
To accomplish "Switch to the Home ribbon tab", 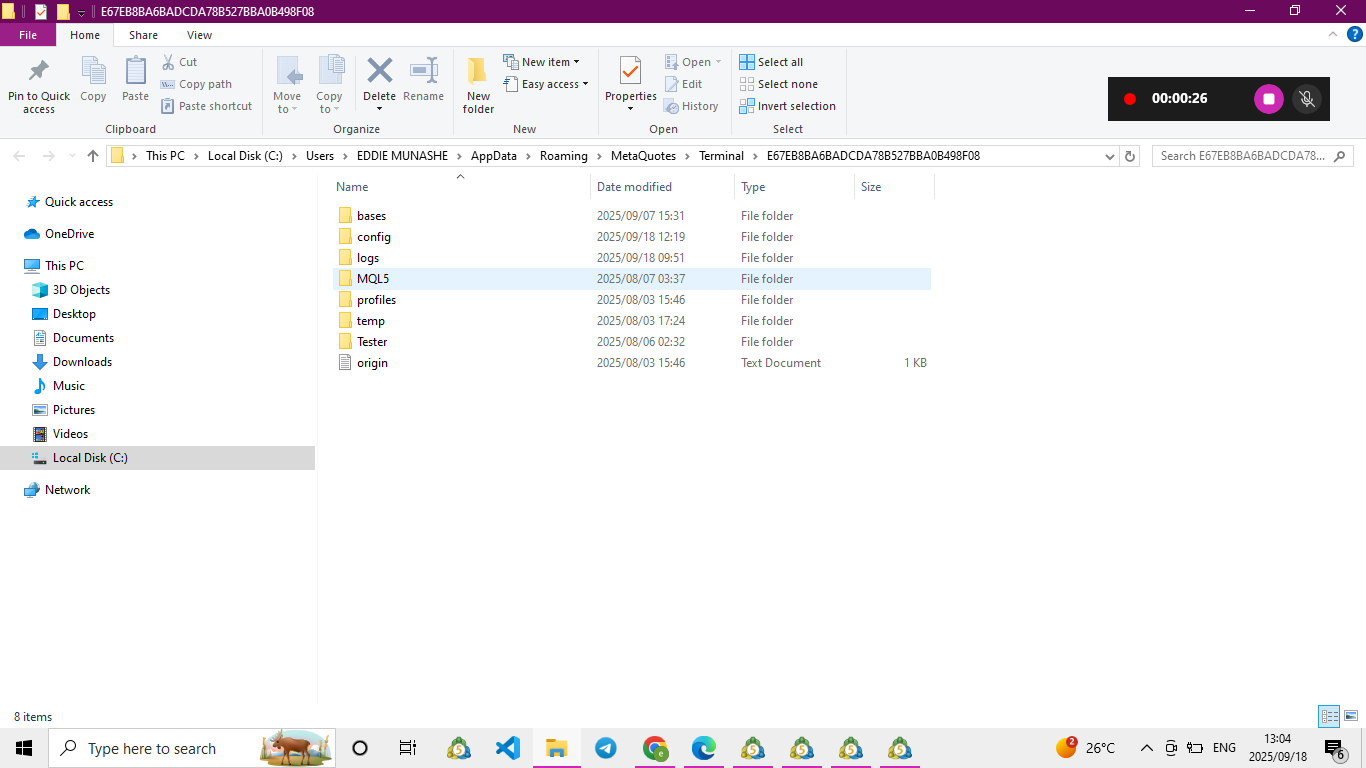I will point(85,35).
